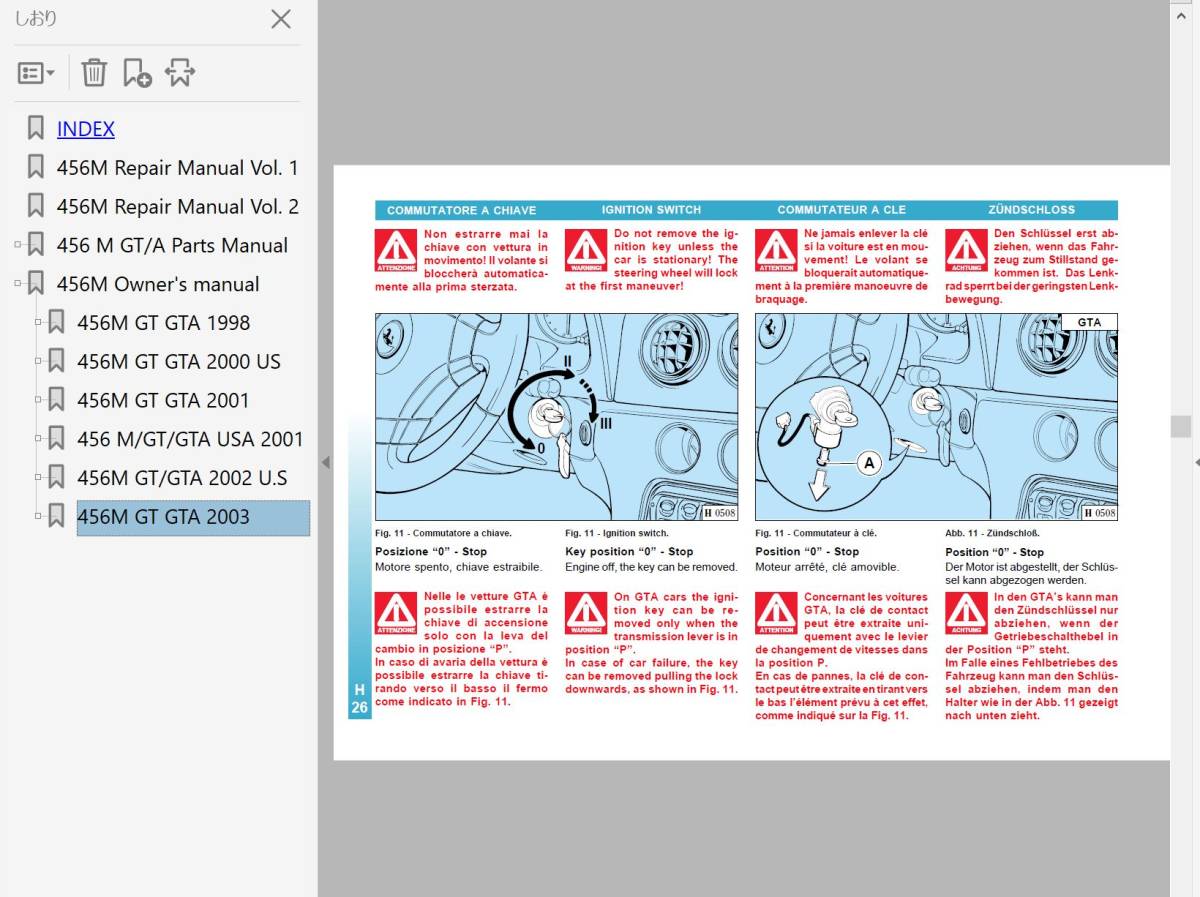Open the INDEX bookmark link
Screen dimensions: 1200x897
(86, 129)
